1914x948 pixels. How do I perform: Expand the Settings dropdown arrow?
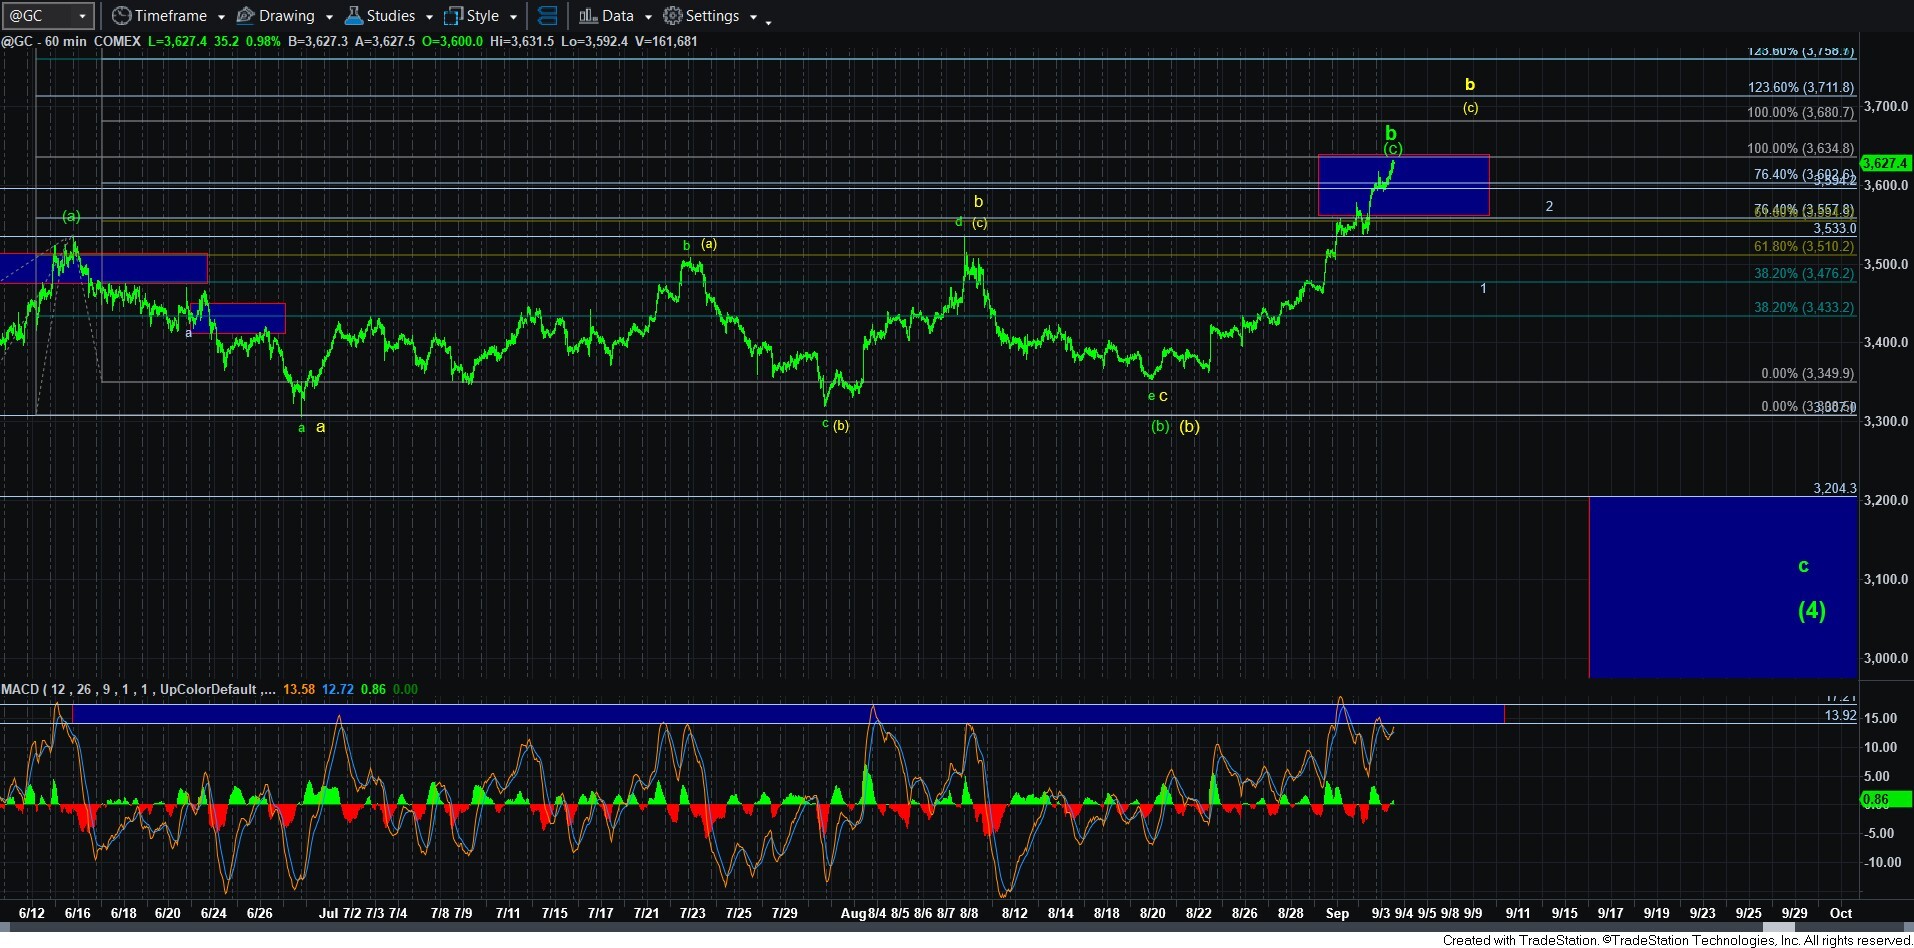pos(753,17)
